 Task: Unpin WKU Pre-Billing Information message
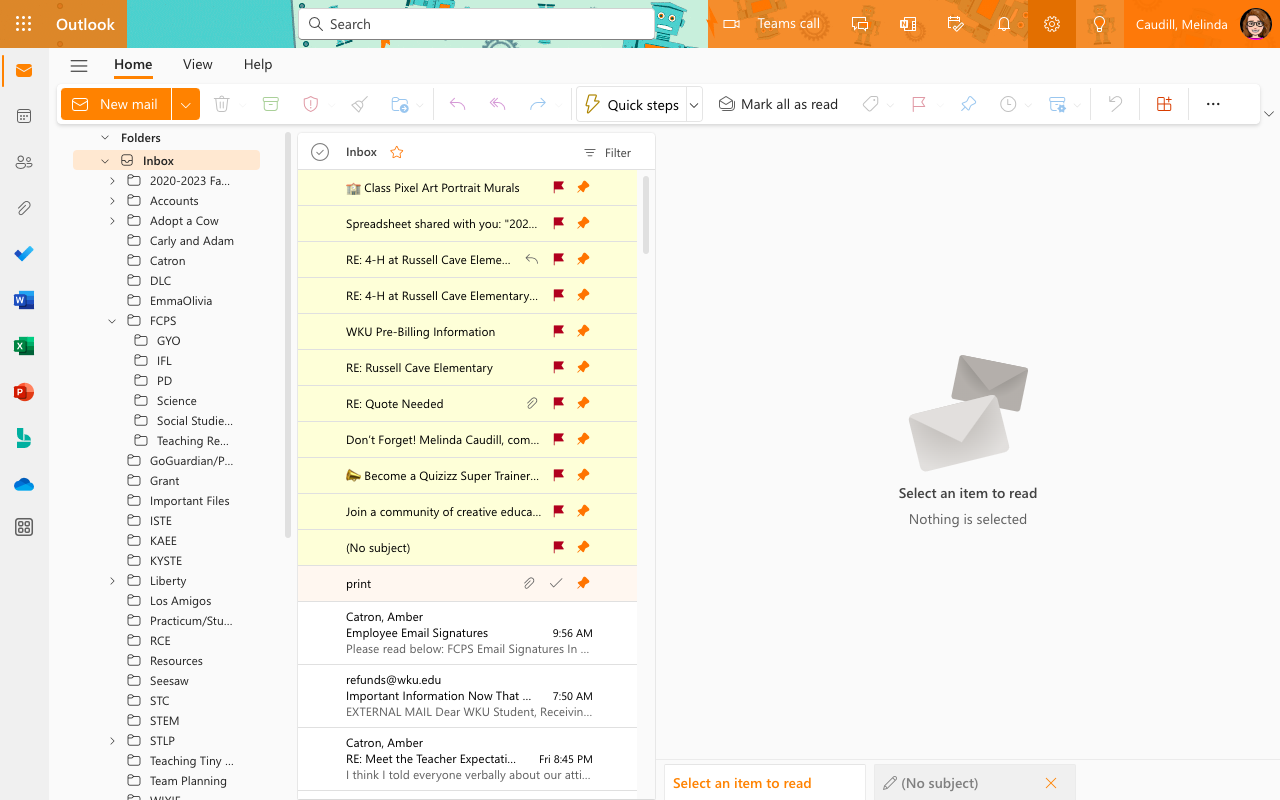point(583,331)
